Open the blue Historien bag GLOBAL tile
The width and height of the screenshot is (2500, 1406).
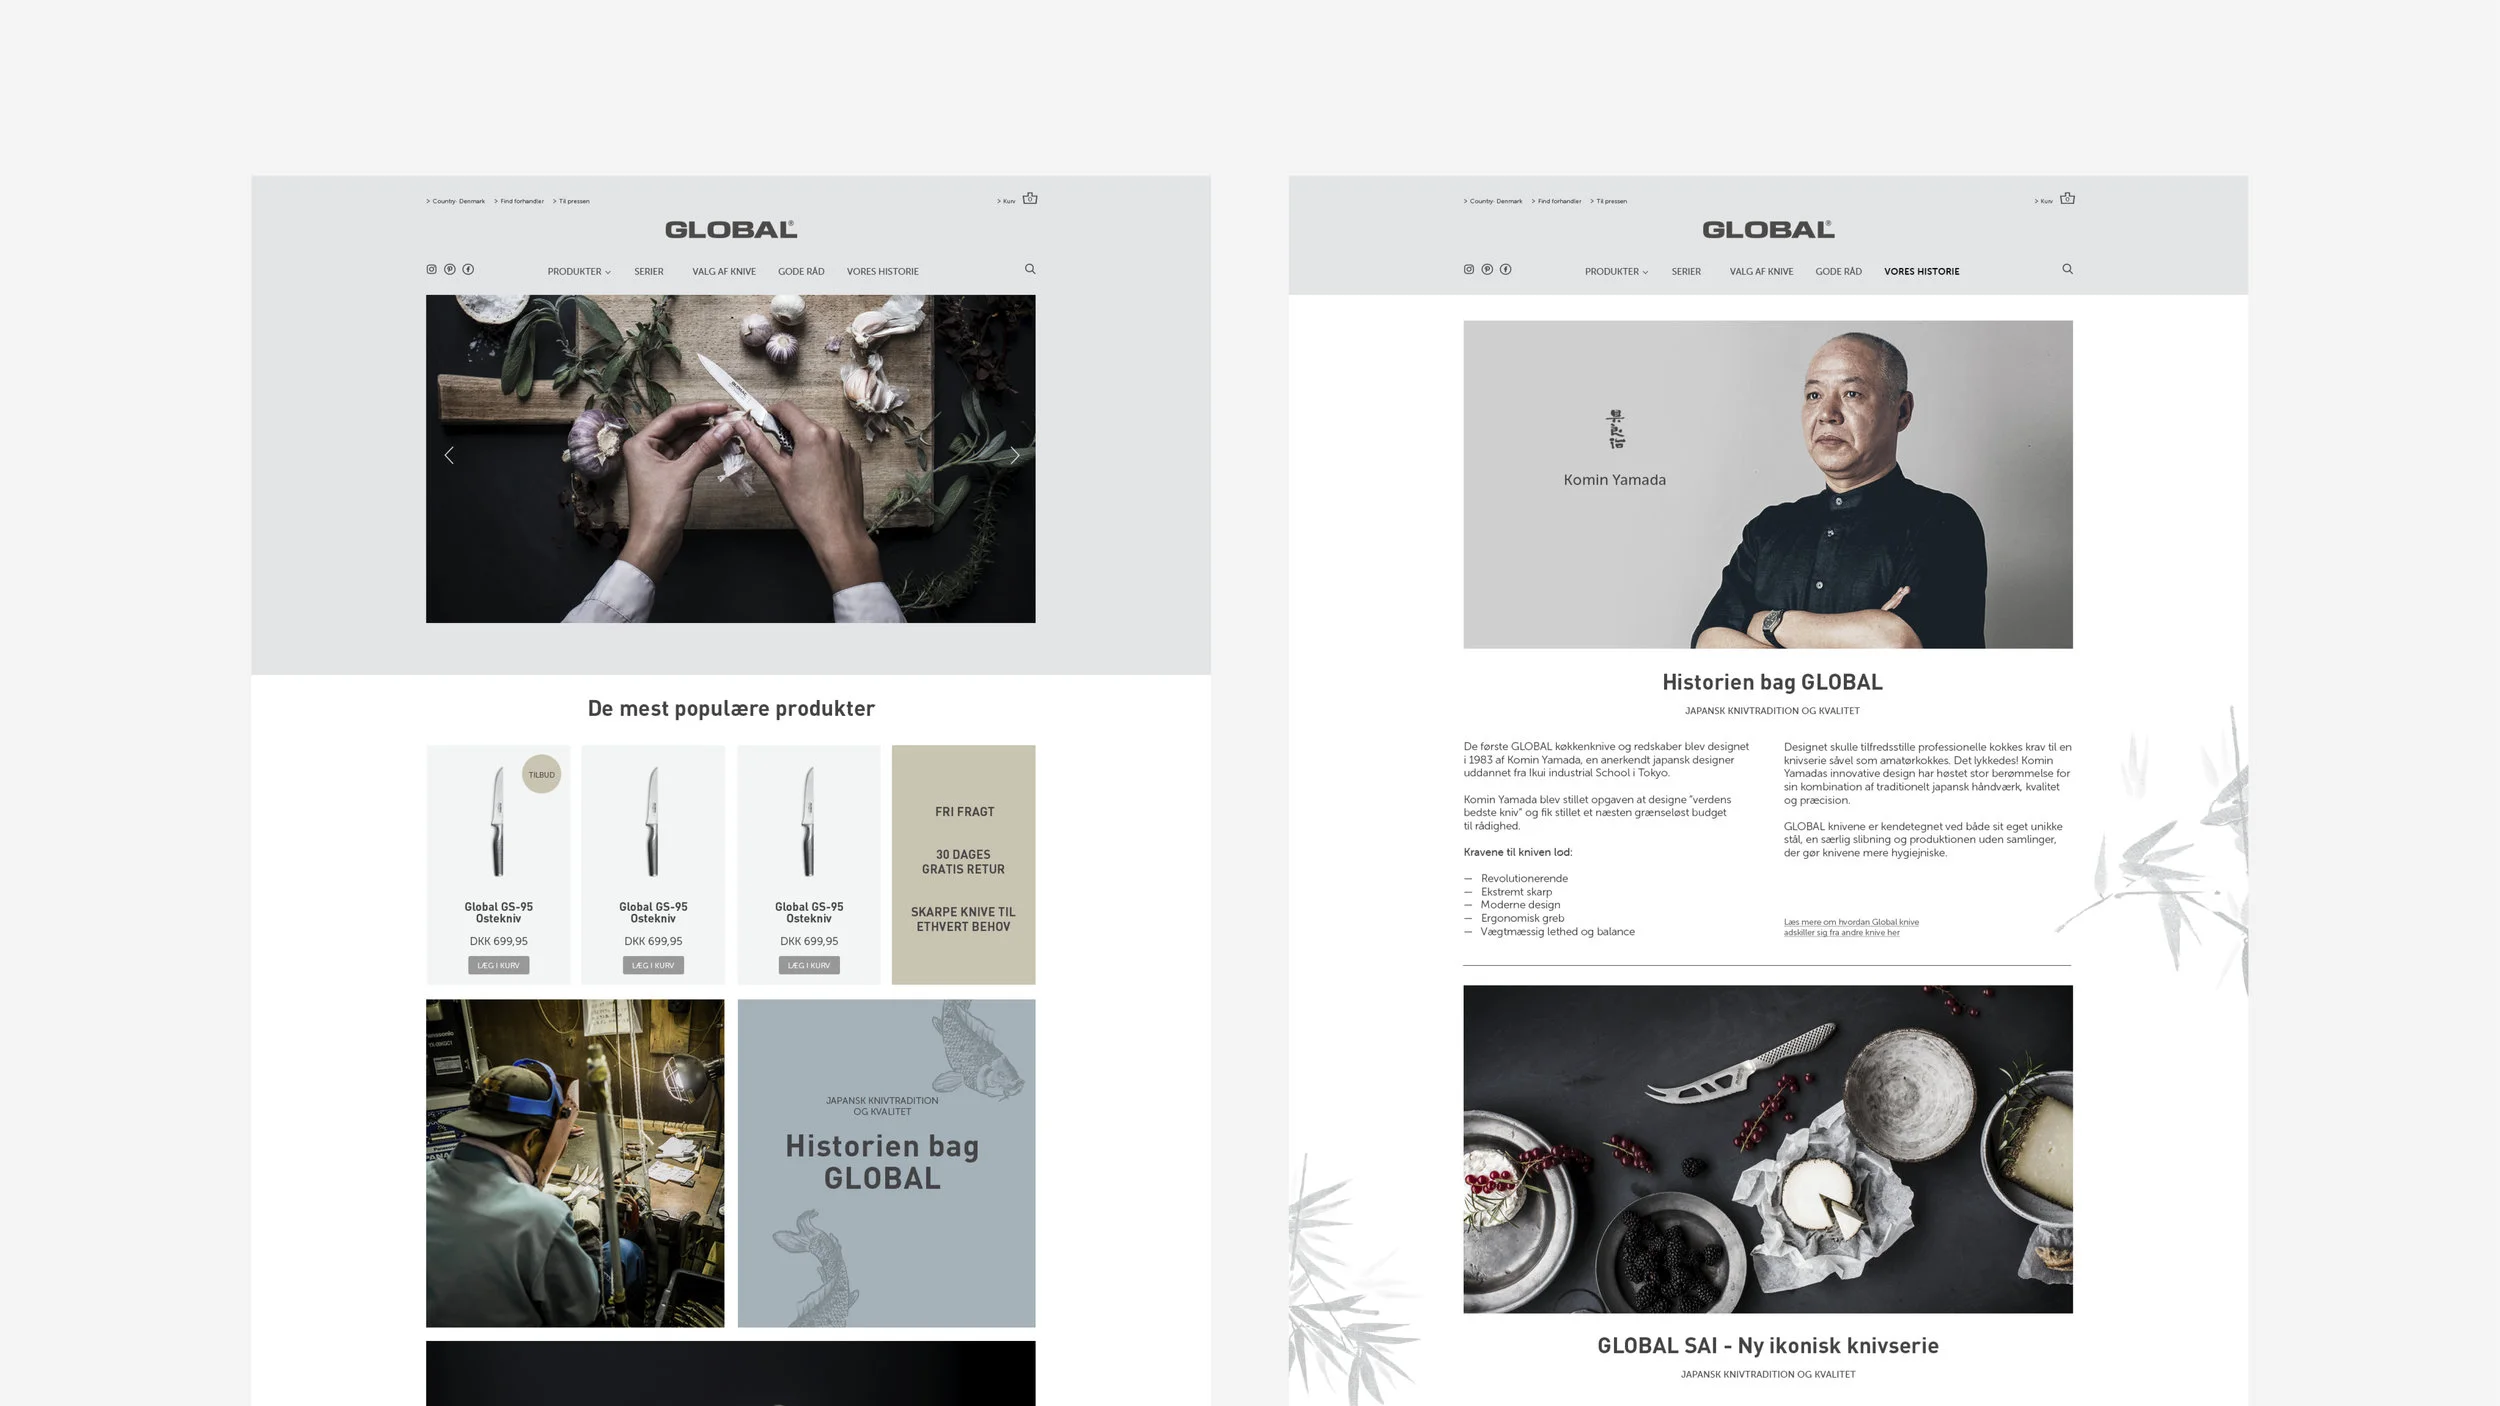tap(886, 1163)
